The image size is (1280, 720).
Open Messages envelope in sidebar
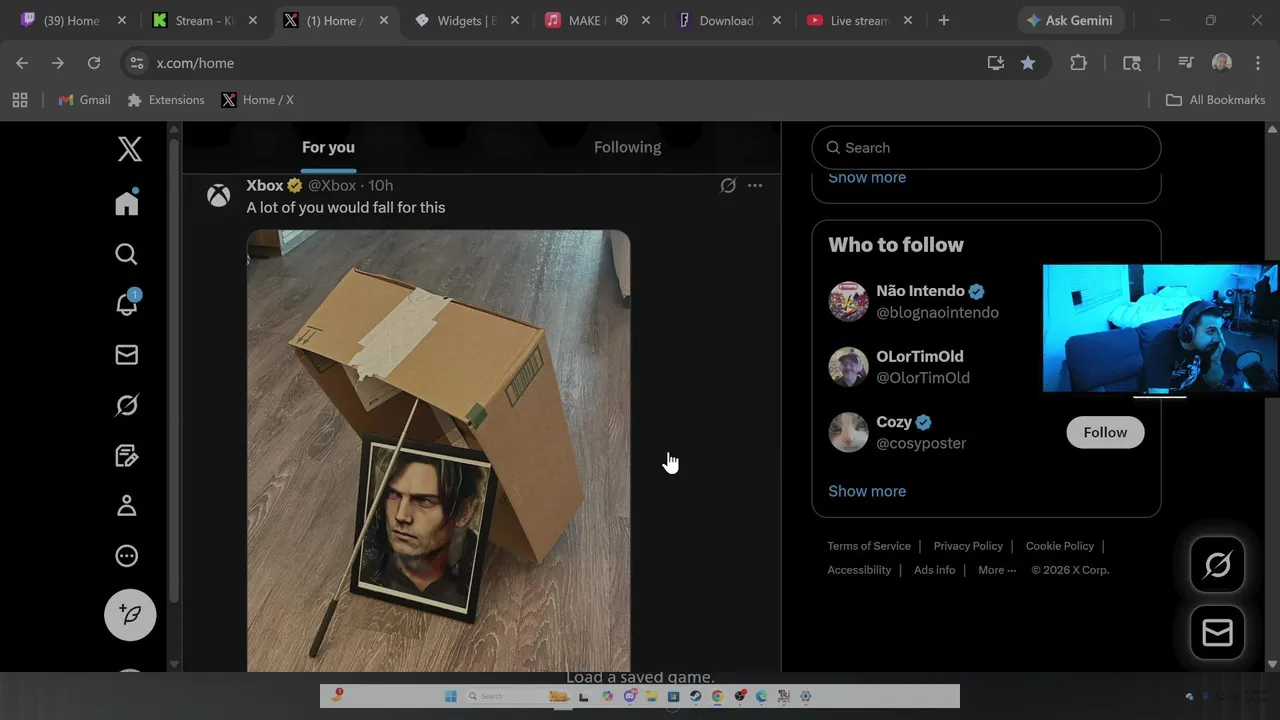tap(127, 355)
